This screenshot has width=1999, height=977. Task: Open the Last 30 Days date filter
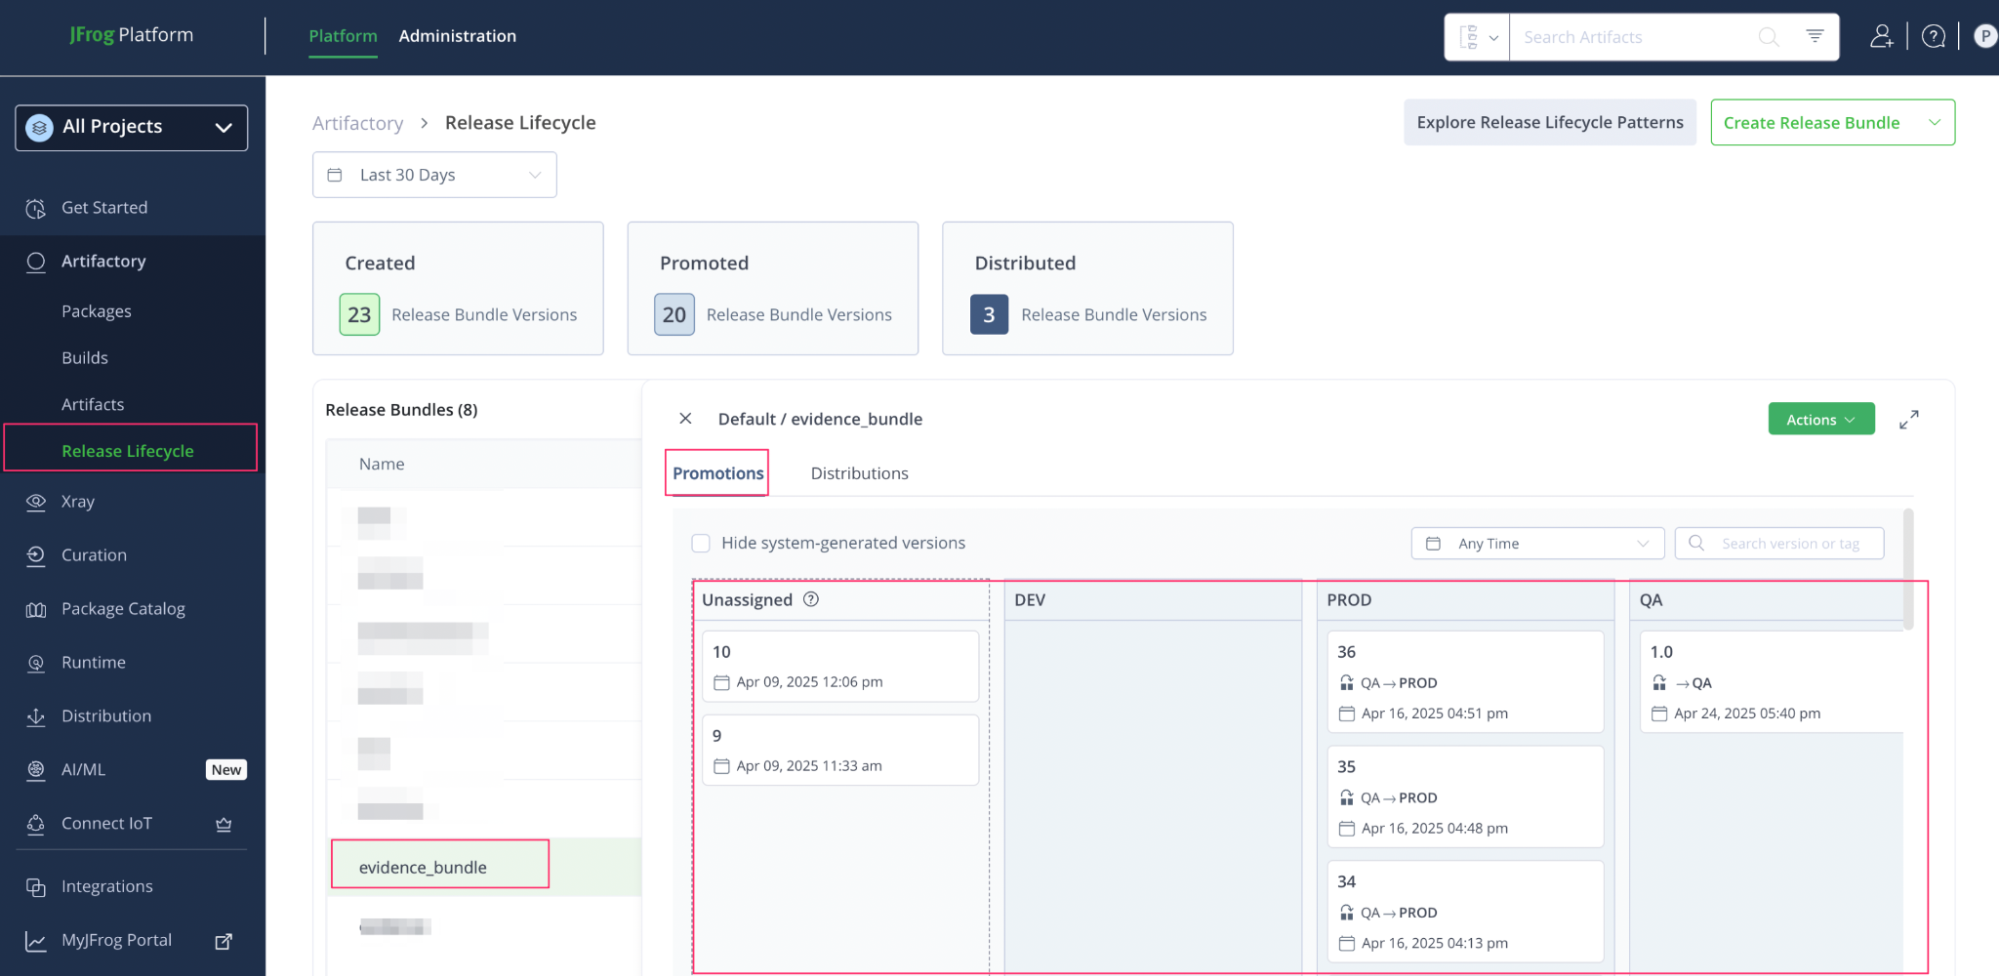(434, 175)
